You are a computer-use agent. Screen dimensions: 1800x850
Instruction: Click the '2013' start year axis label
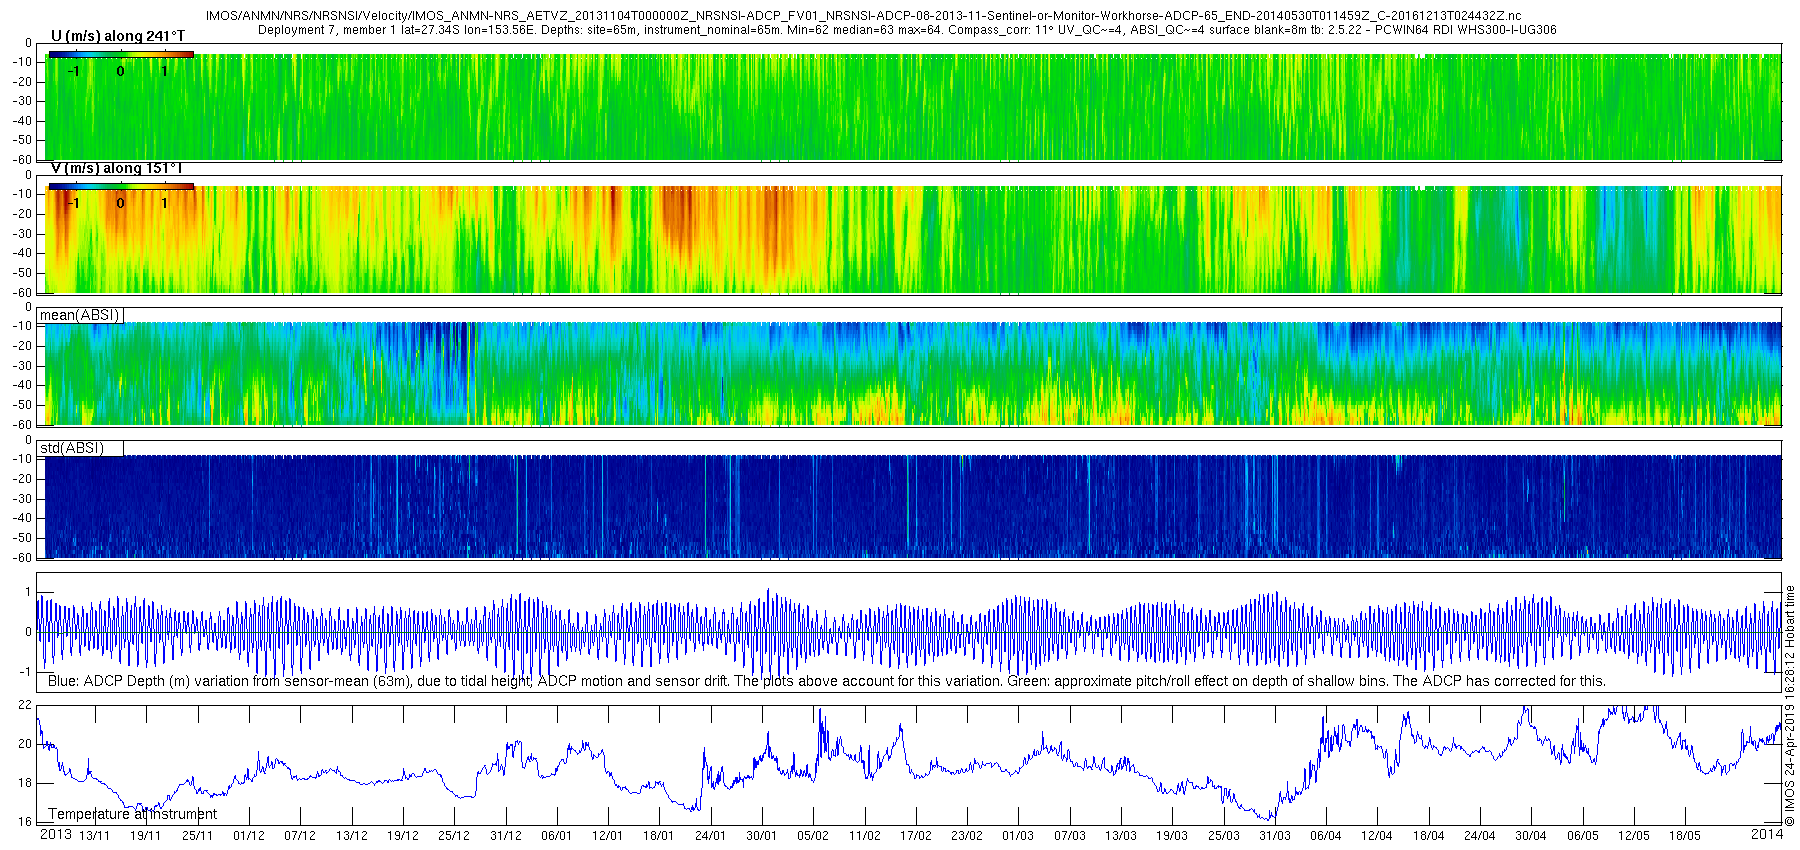[x=55, y=834]
